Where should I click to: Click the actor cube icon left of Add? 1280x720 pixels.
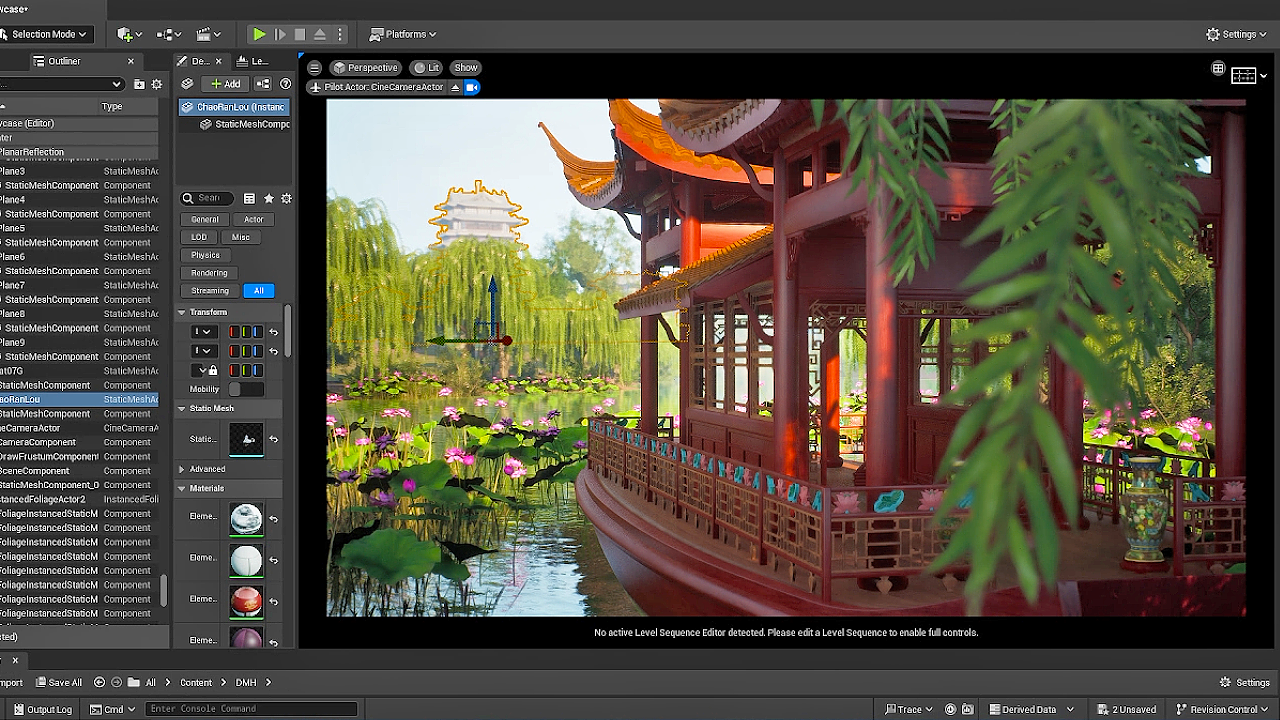point(187,84)
